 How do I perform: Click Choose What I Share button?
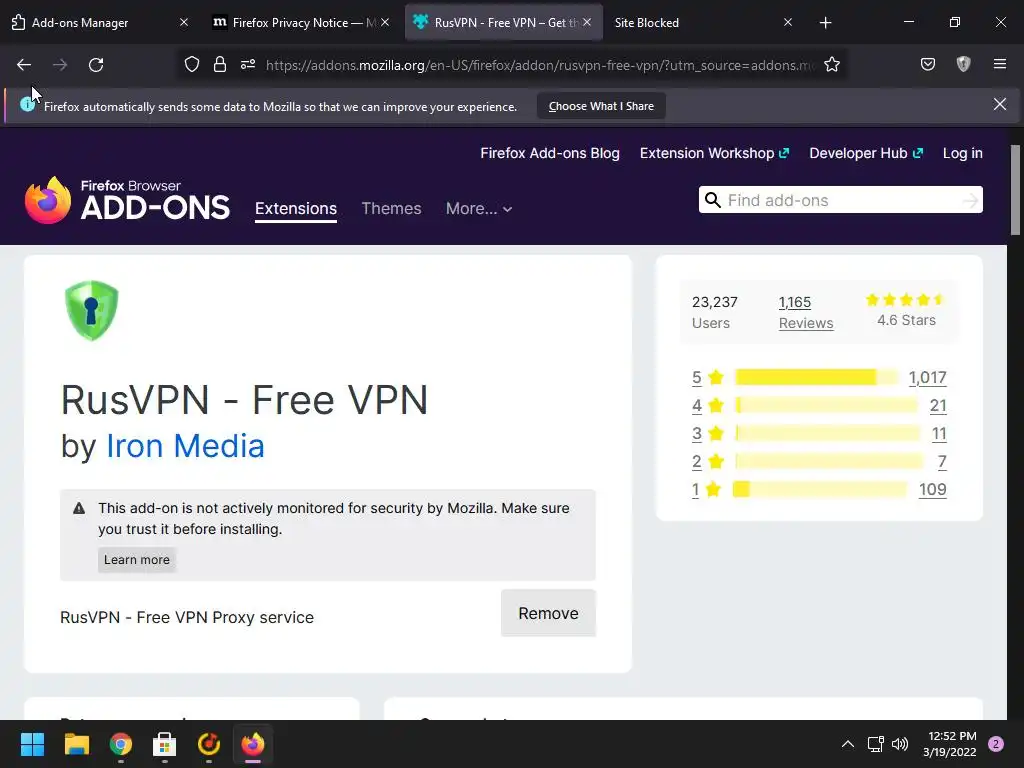point(601,106)
